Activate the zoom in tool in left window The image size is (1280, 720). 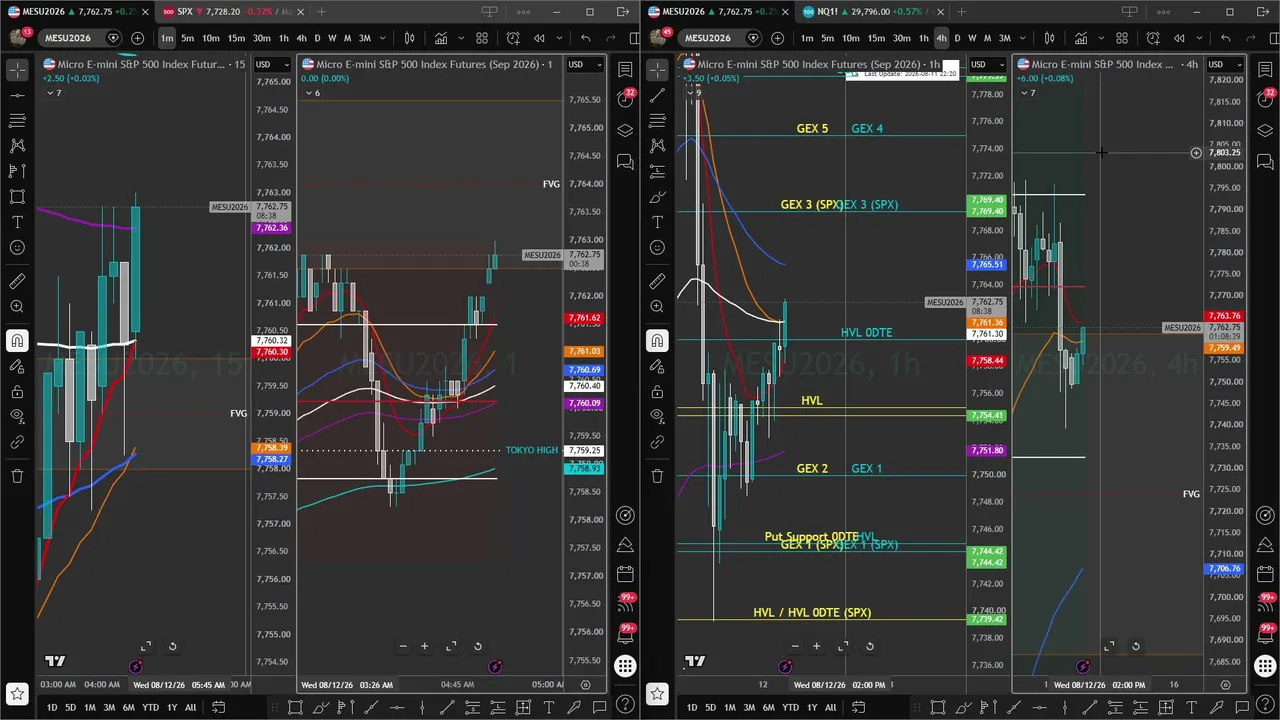(x=17, y=307)
